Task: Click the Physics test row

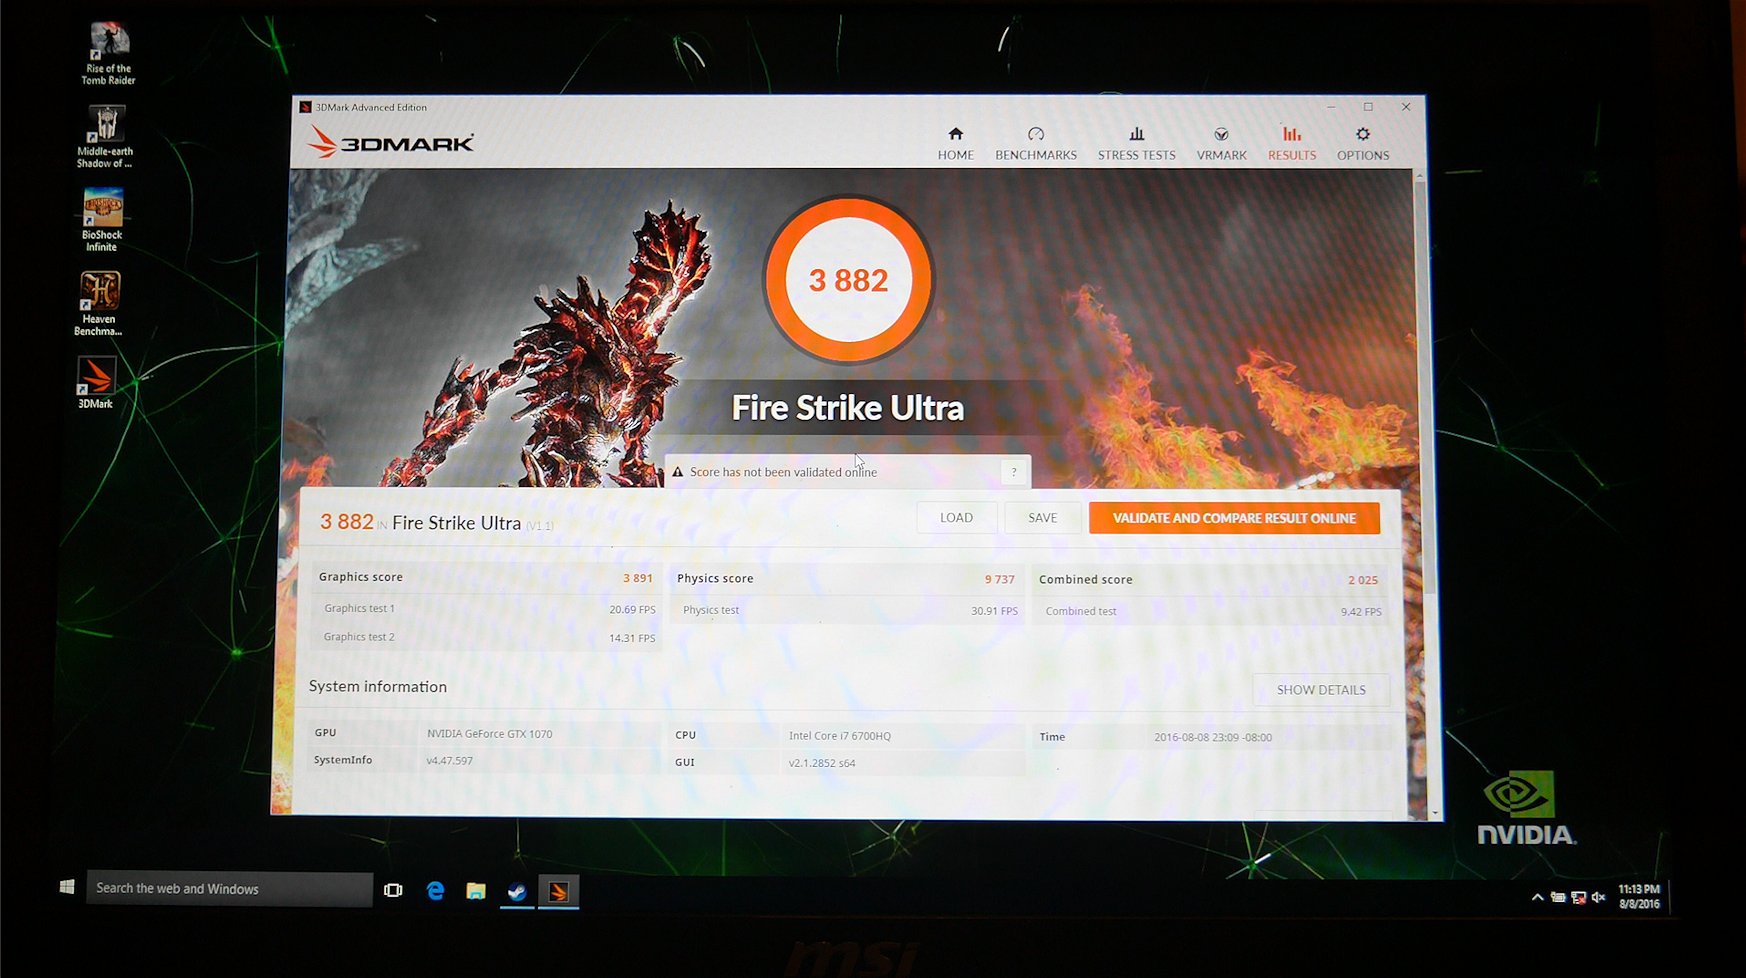Action: coord(848,610)
